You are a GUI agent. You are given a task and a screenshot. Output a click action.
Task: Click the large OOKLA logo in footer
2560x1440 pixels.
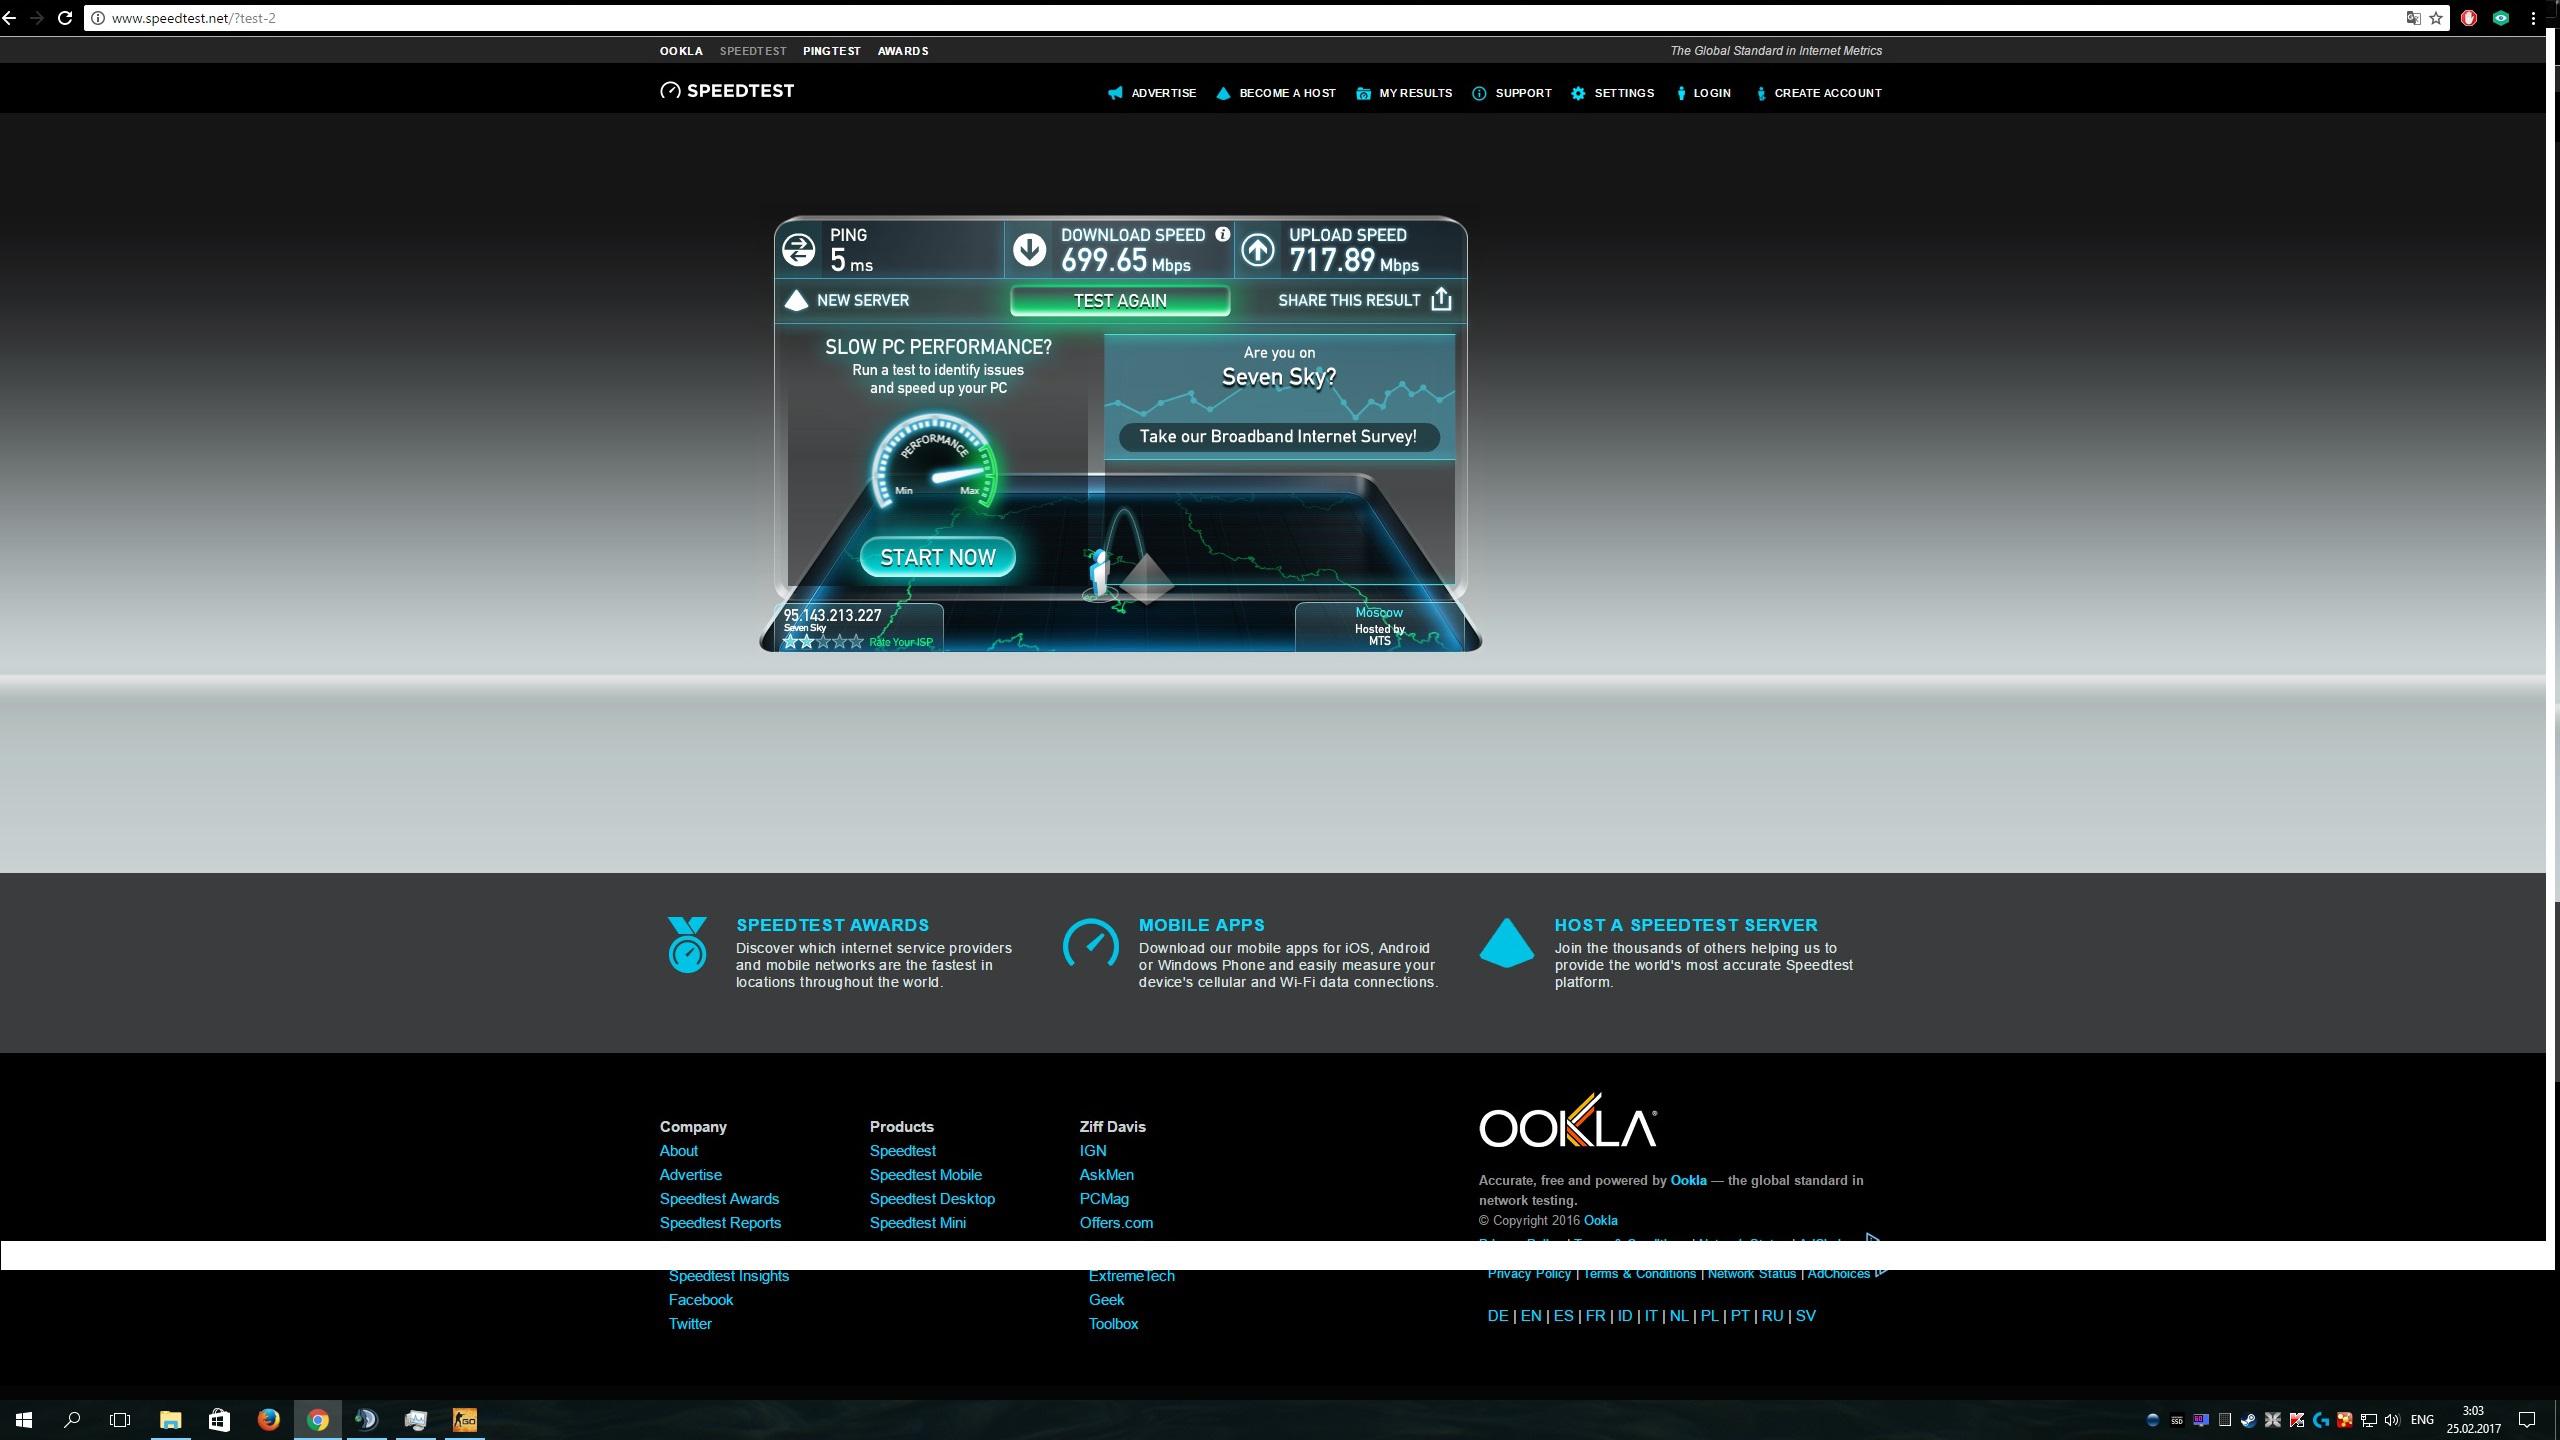click(1567, 1121)
